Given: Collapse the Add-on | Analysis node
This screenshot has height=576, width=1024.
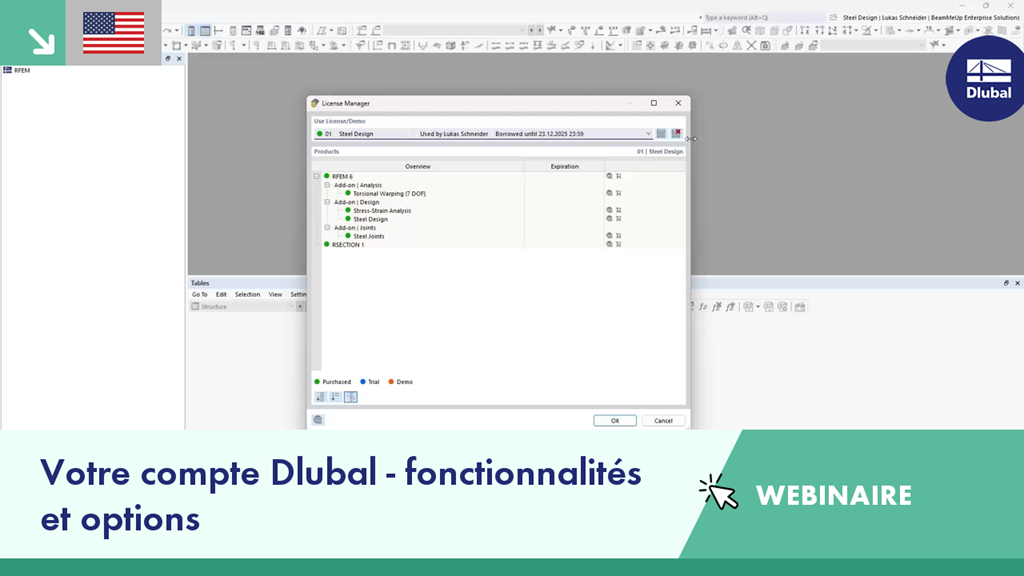Looking at the screenshot, I should (x=327, y=185).
